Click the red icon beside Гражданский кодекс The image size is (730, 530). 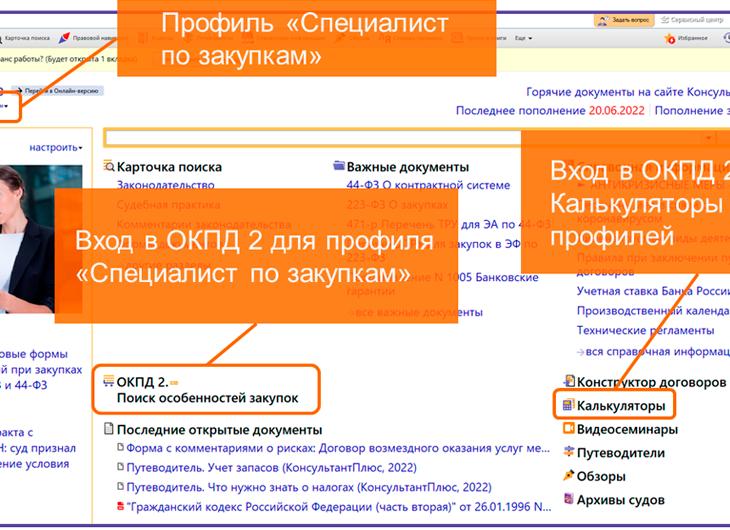120,506
